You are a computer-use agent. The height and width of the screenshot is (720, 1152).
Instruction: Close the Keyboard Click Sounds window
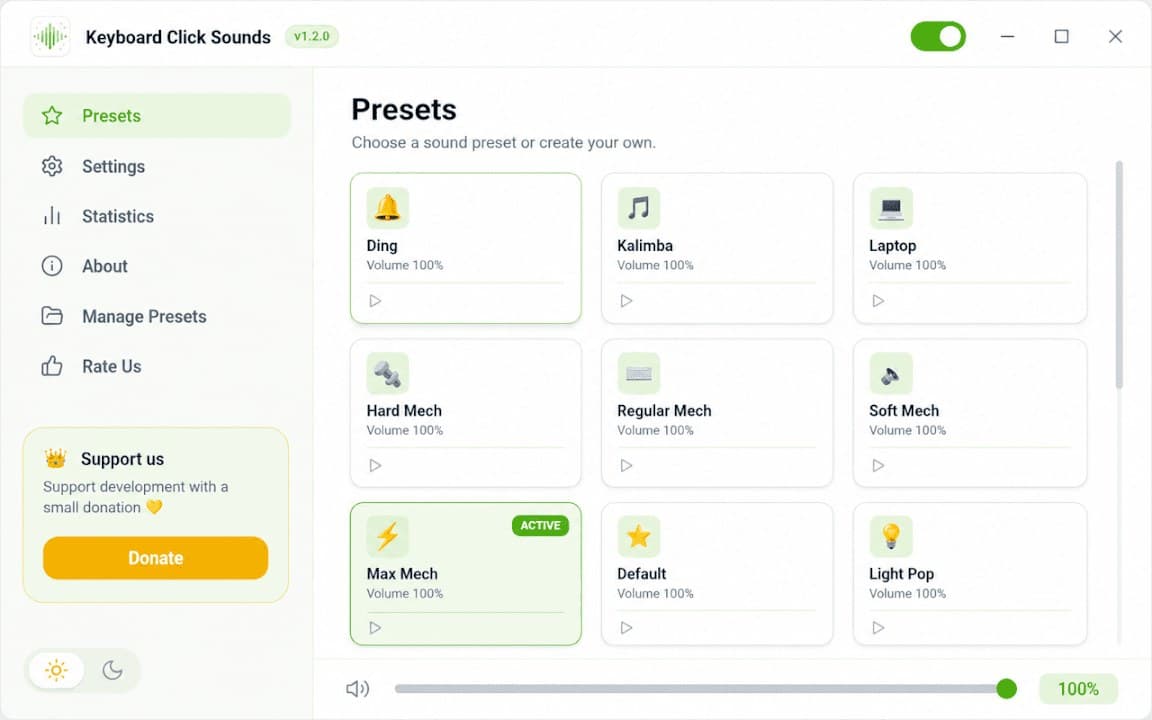click(x=1115, y=36)
